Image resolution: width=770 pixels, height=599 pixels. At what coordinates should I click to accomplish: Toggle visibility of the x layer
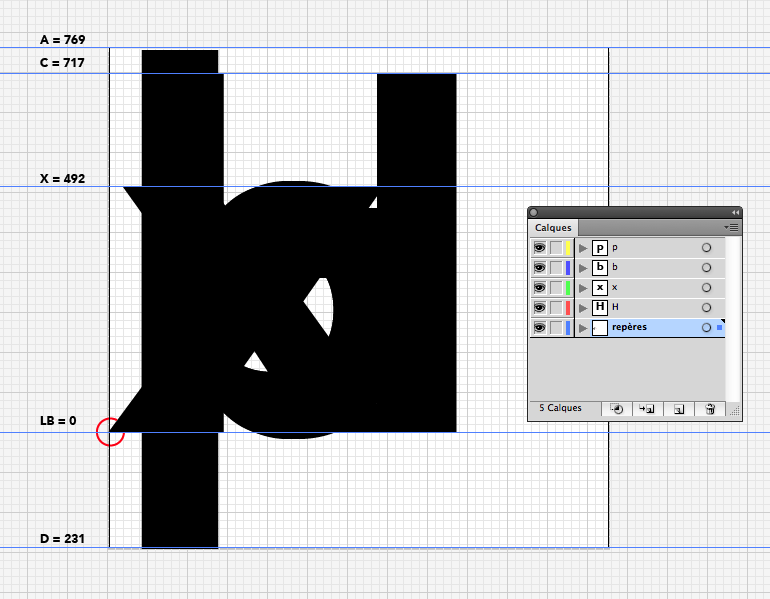tap(539, 288)
